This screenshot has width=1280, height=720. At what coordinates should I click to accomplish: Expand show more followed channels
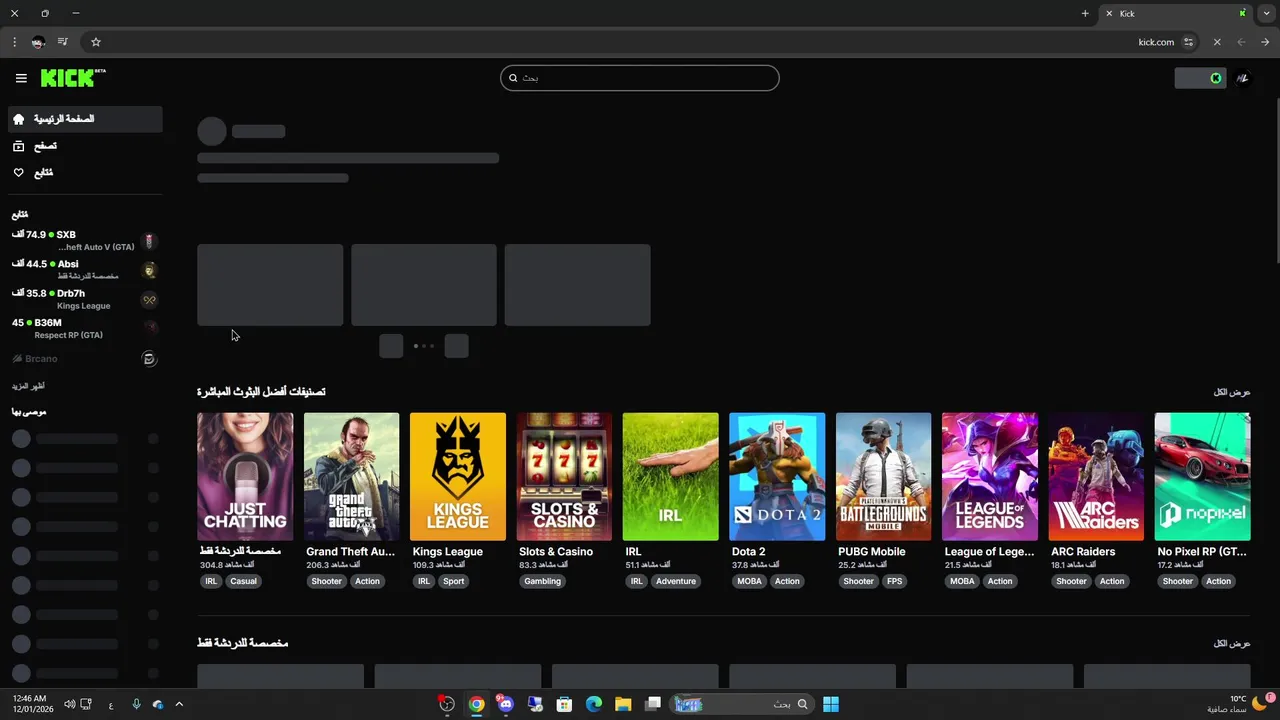click(x=28, y=386)
